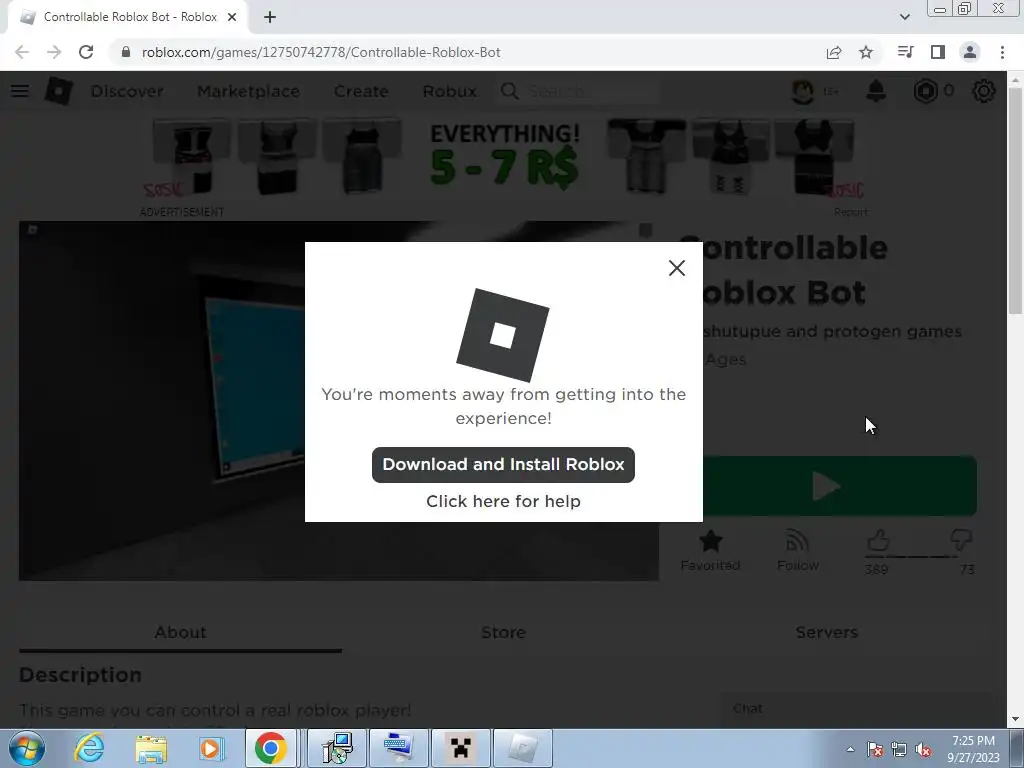
Task: Open Roblox hamburger navigation menu
Action: [20, 91]
